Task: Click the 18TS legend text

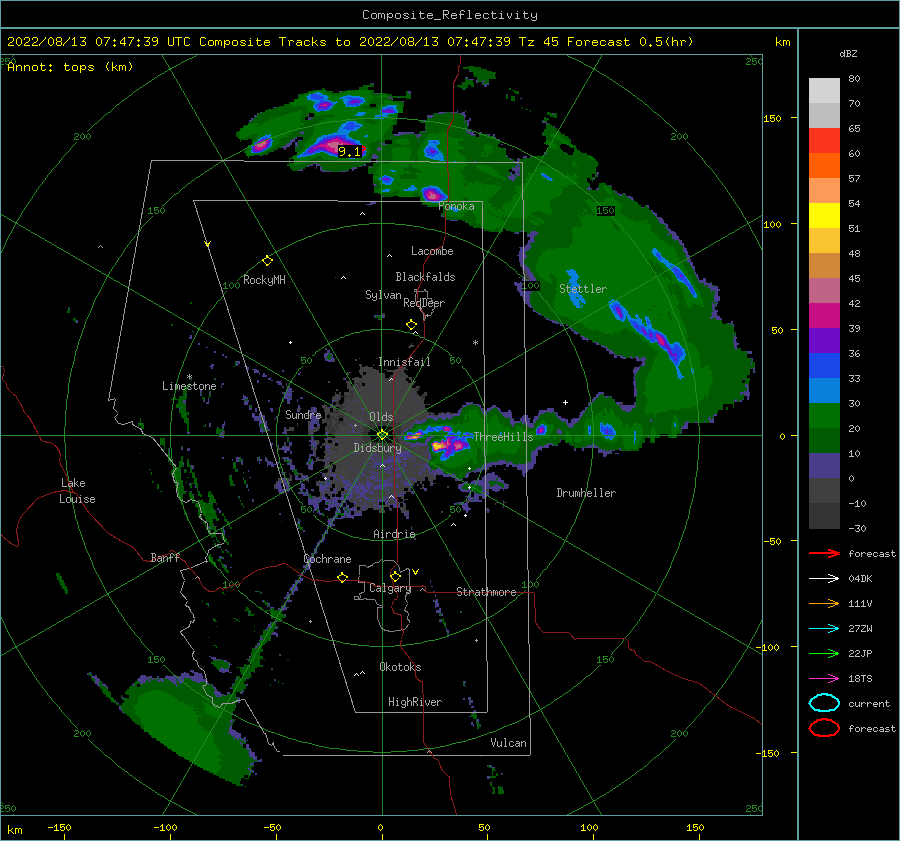Action: (x=860, y=679)
